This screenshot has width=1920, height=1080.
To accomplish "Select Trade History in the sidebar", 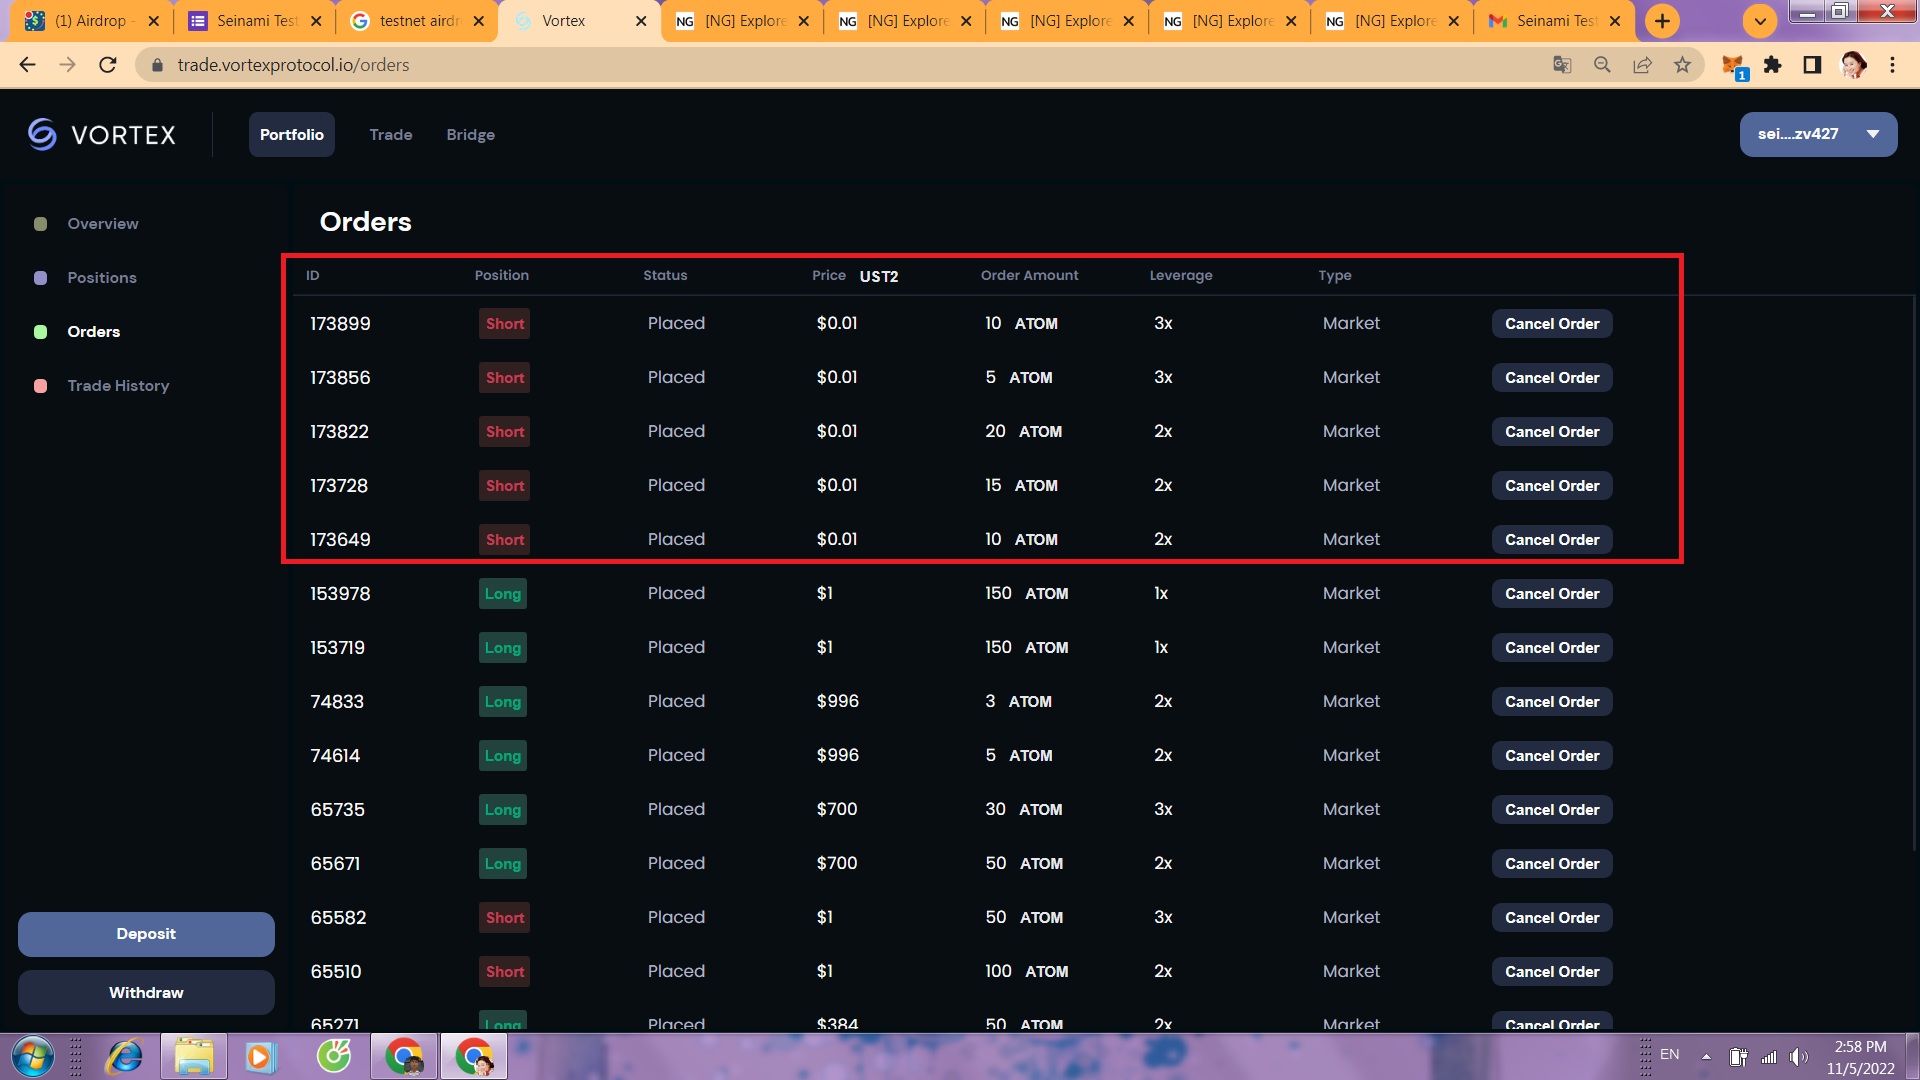I will [118, 386].
